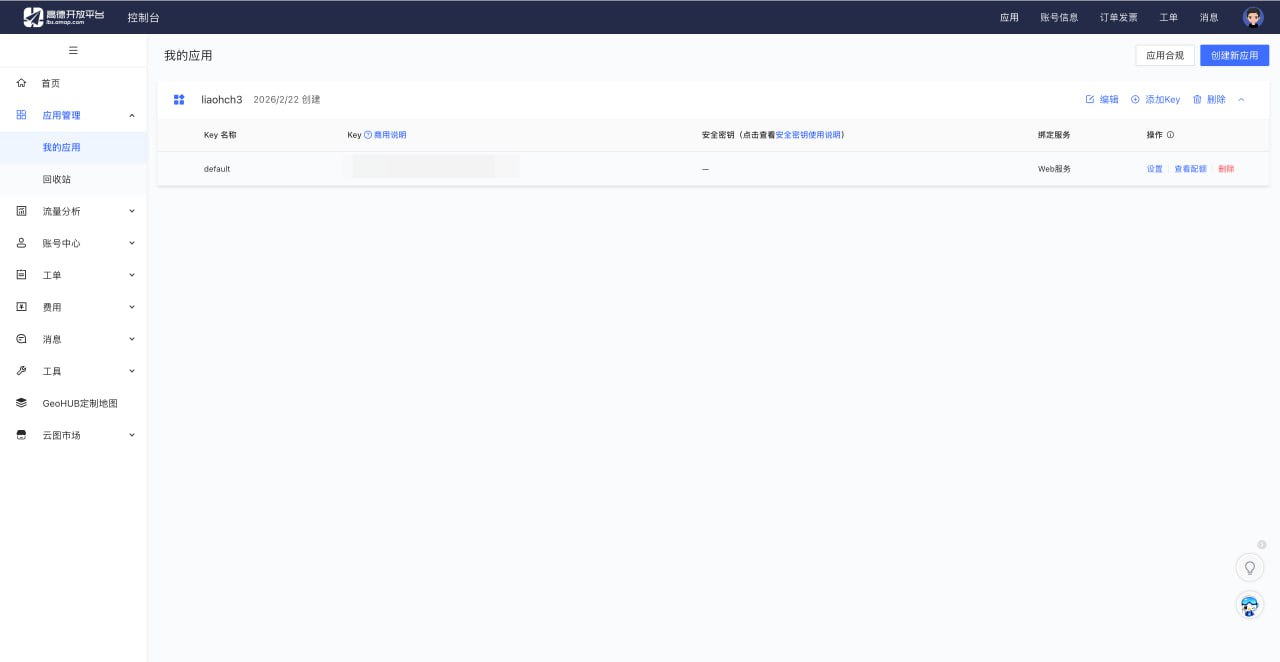1280x662 pixels.
Task: Open 回收站 in the sidebar
Action: pyautogui.click(x=57, y=179)
